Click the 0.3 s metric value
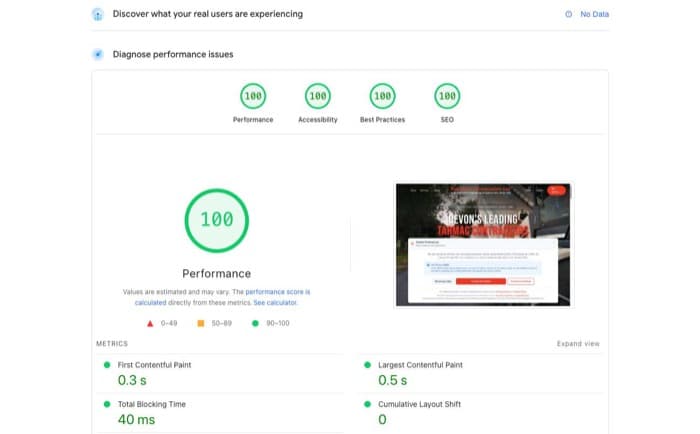The image size is (700, 434). [x=132, y=380]
